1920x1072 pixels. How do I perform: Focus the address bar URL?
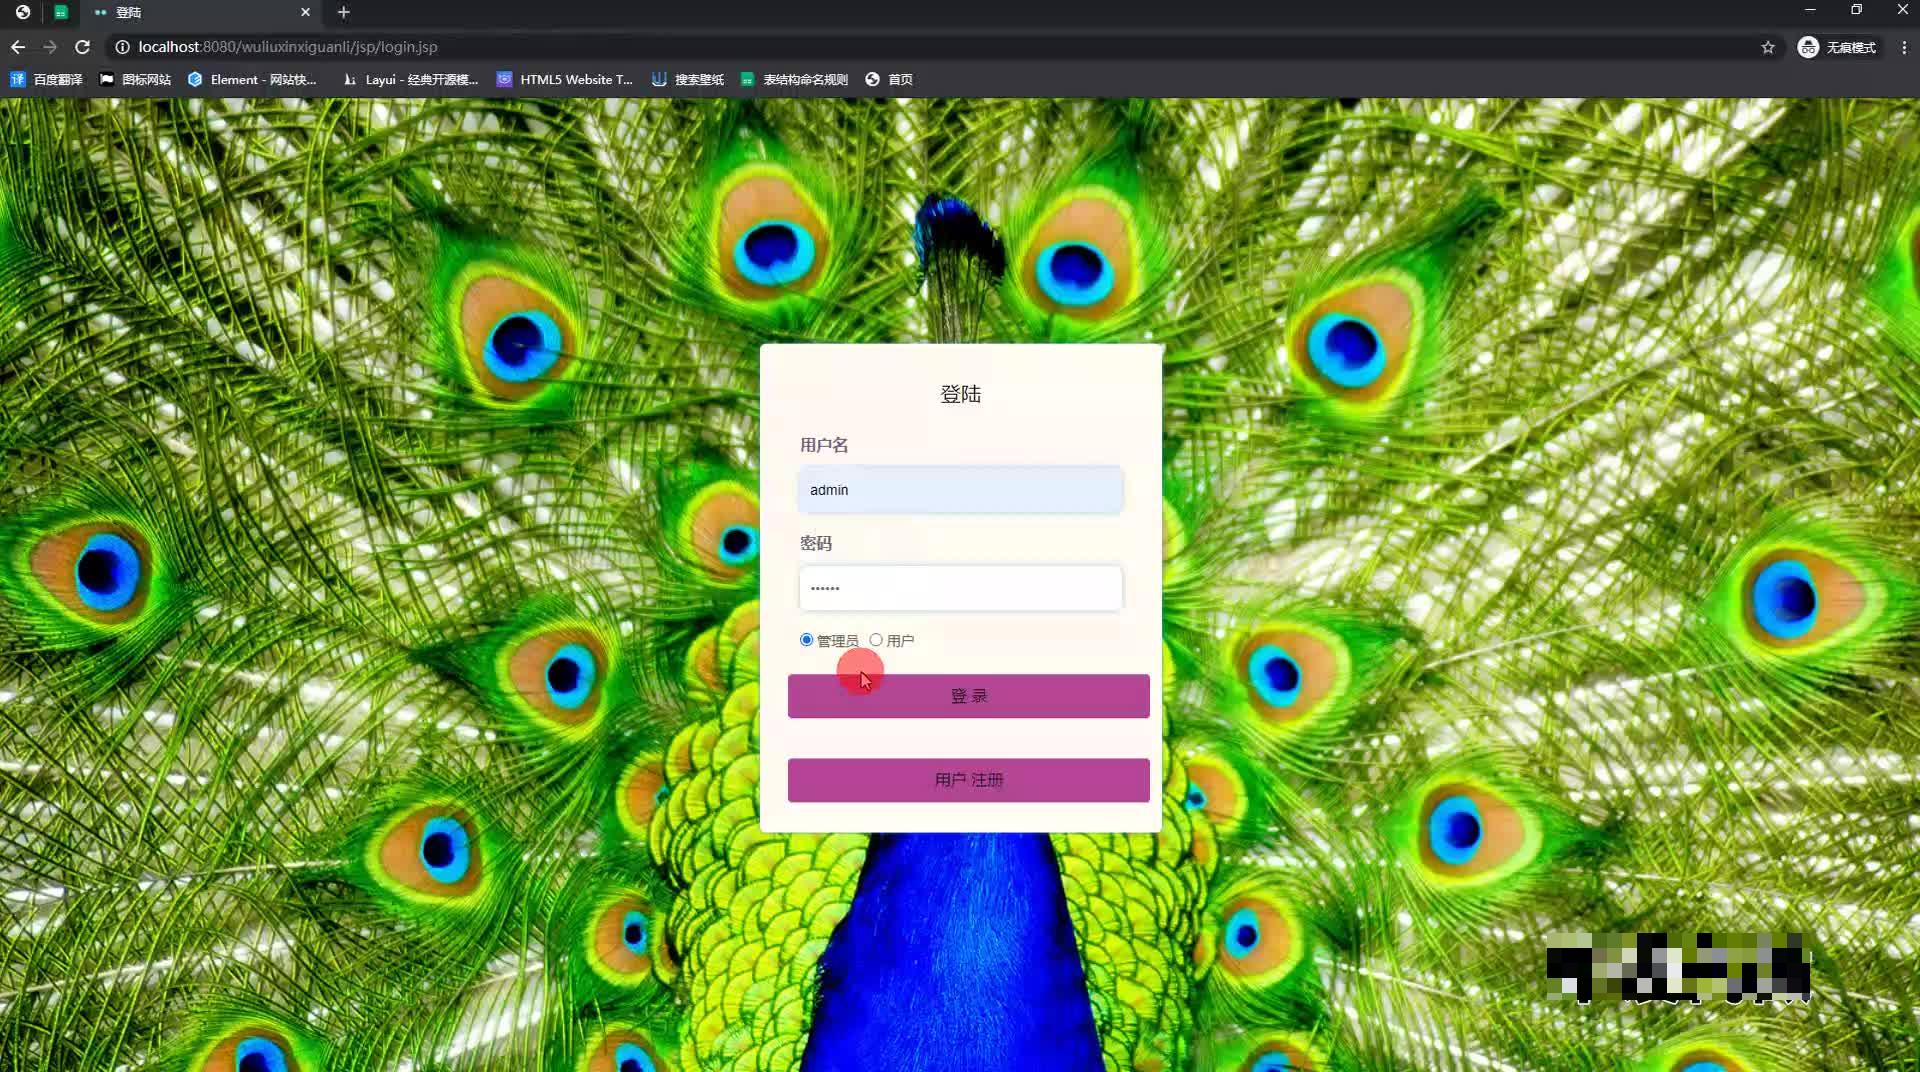tap(288, 47)
